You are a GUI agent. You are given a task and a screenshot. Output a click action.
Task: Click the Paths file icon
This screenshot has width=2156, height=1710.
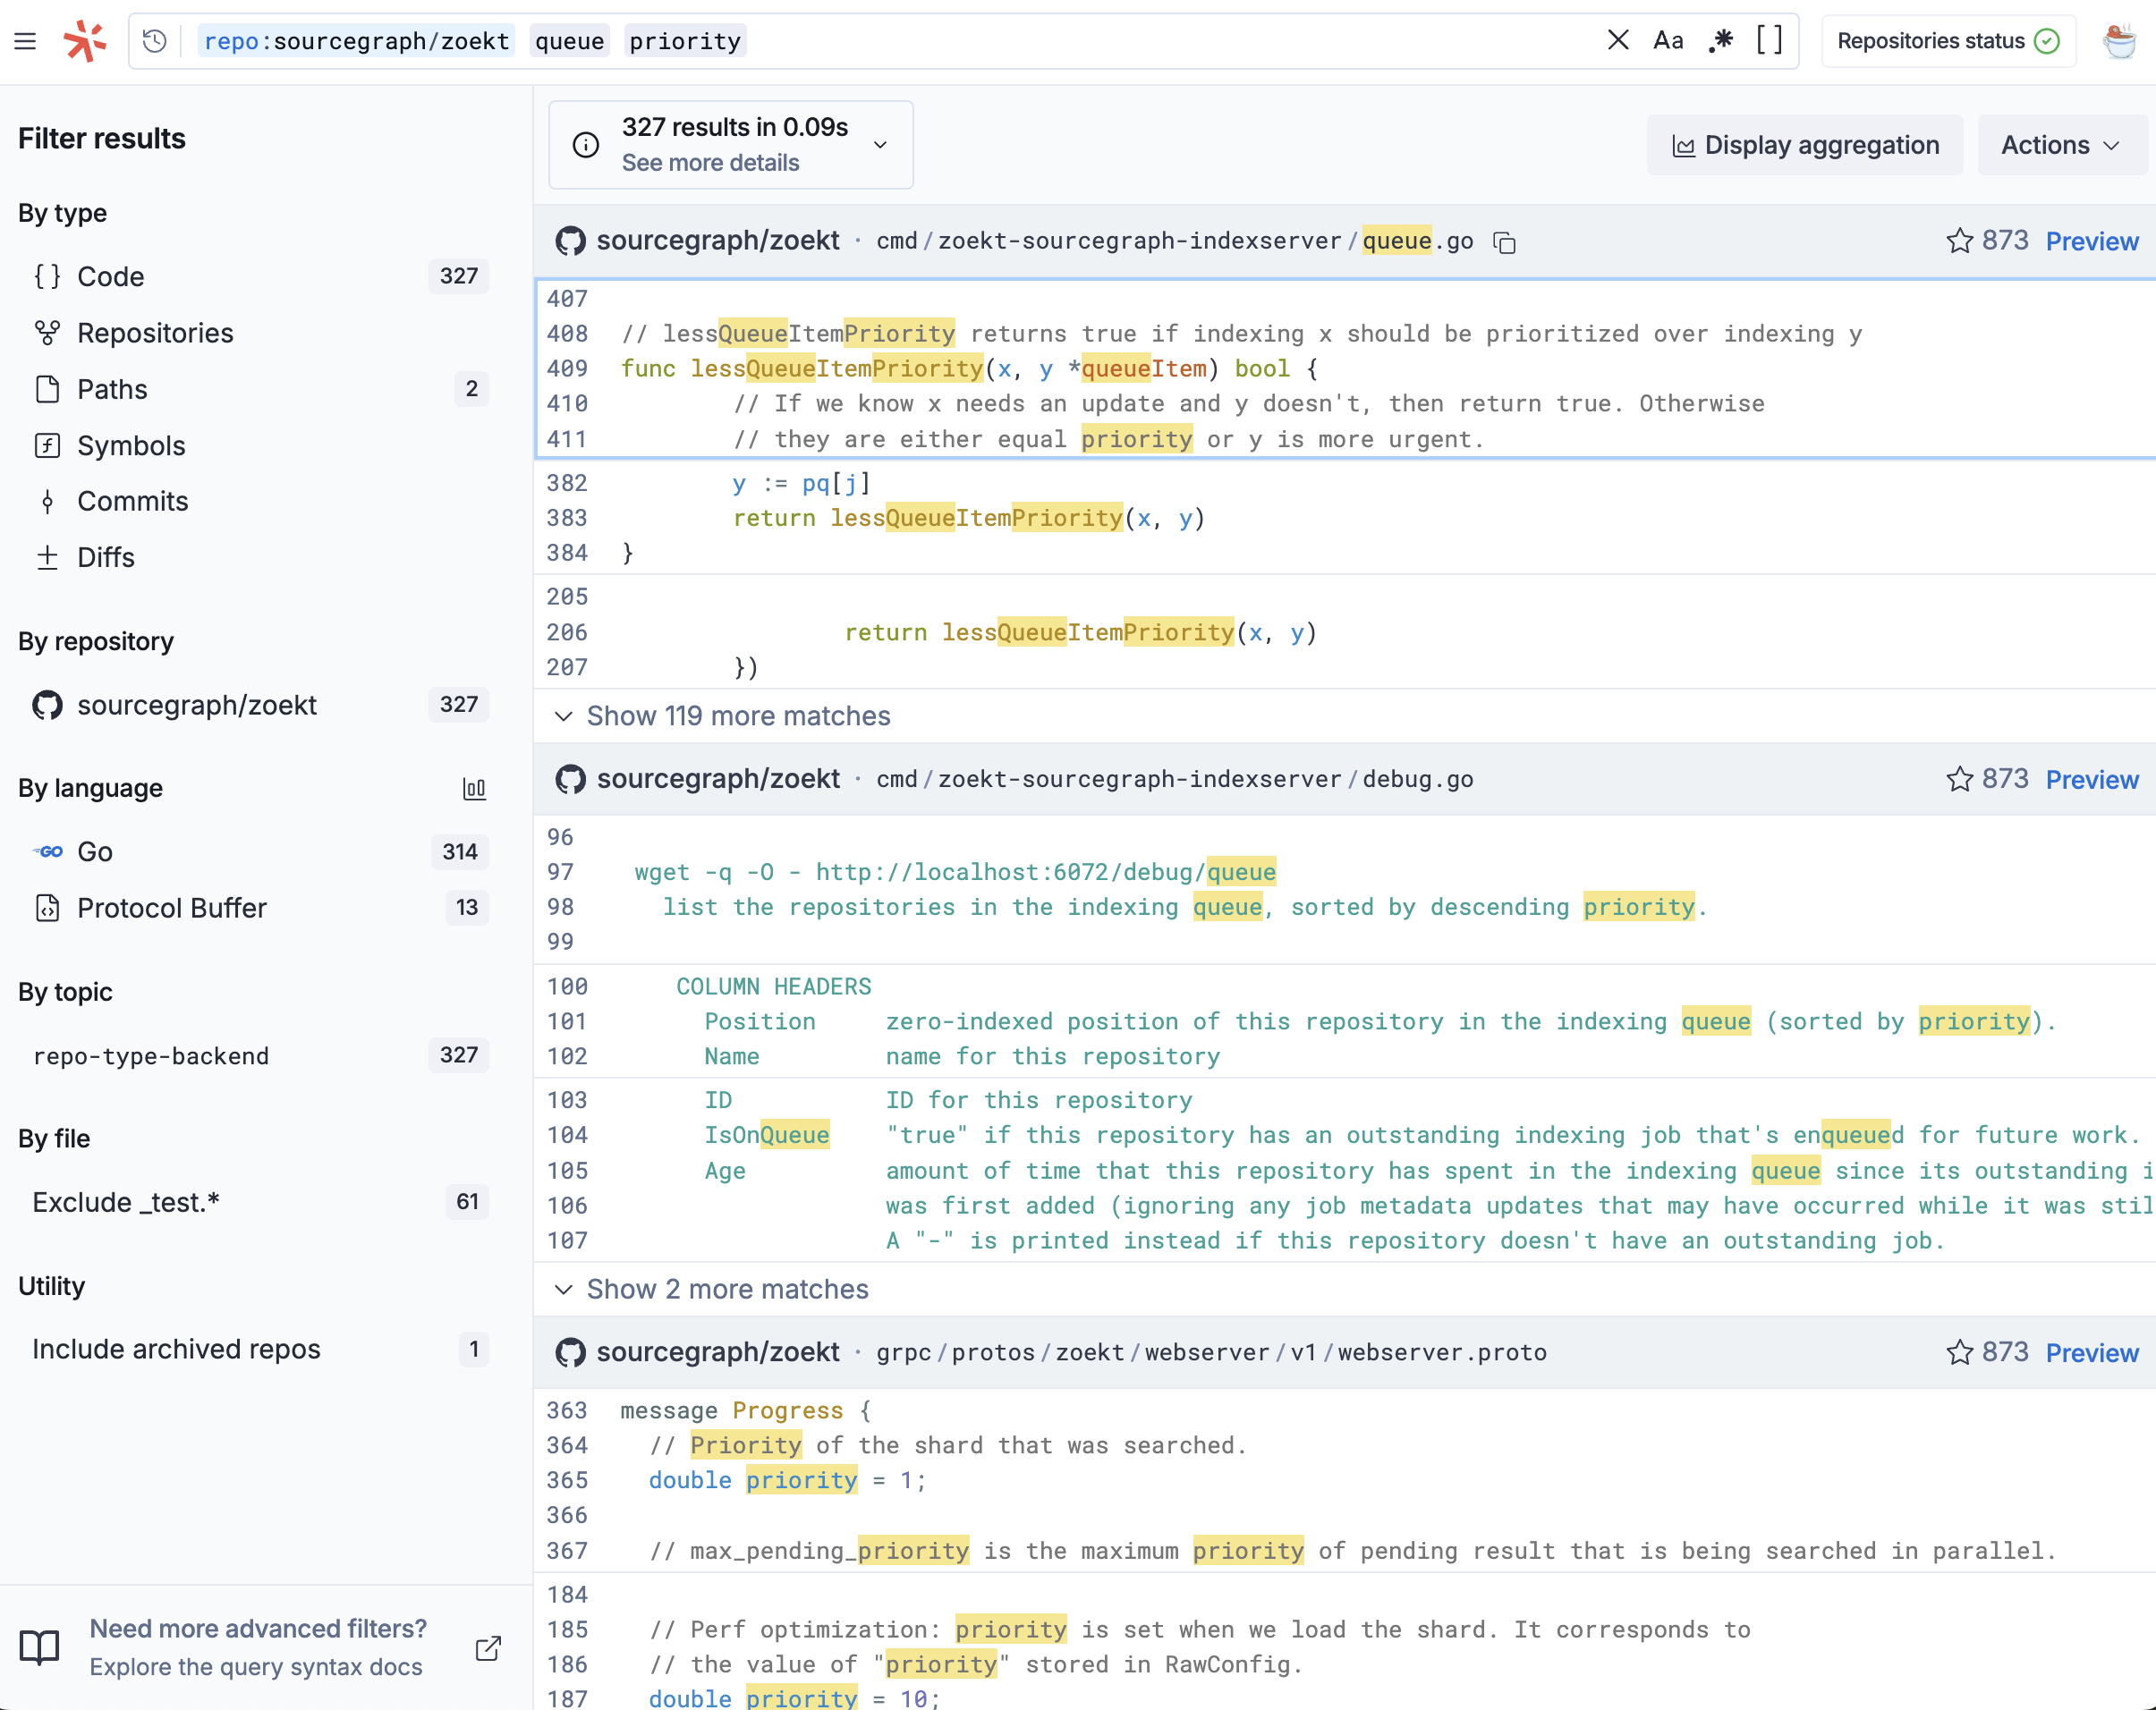tap(47, 389)
